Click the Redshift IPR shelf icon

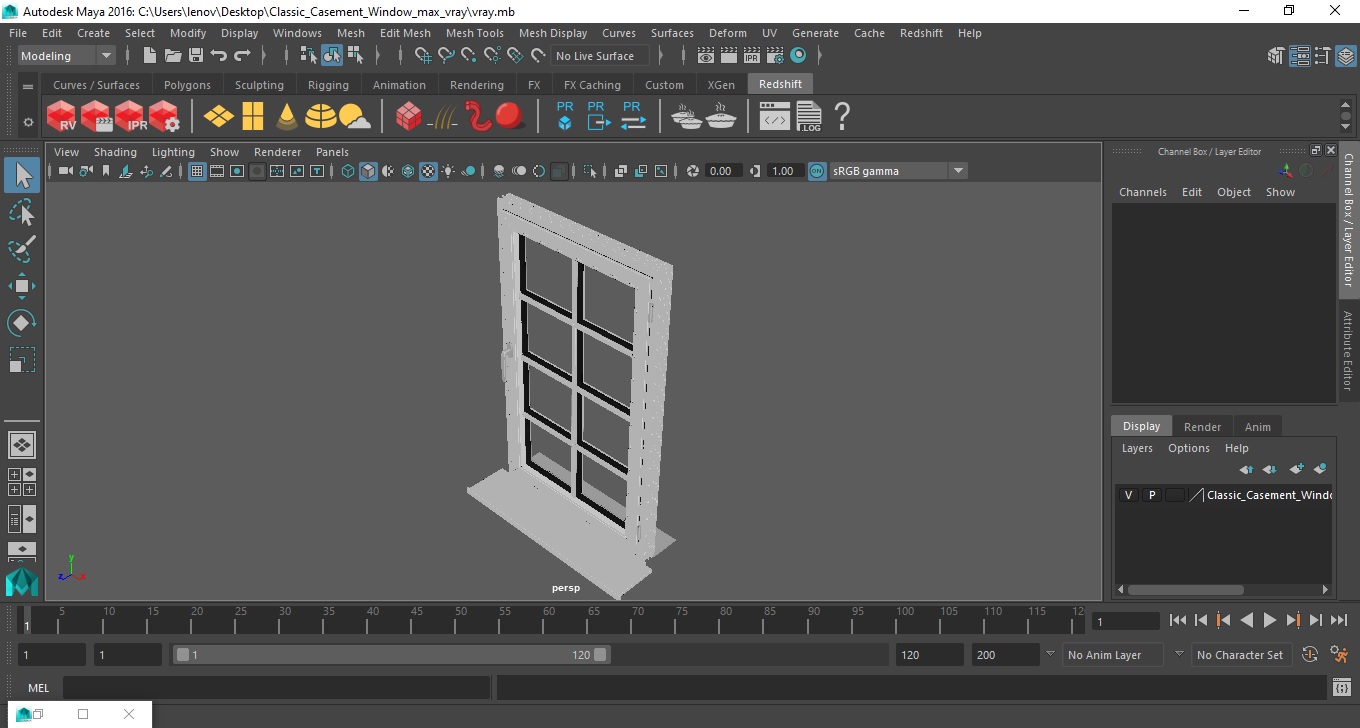click(130, 116)
